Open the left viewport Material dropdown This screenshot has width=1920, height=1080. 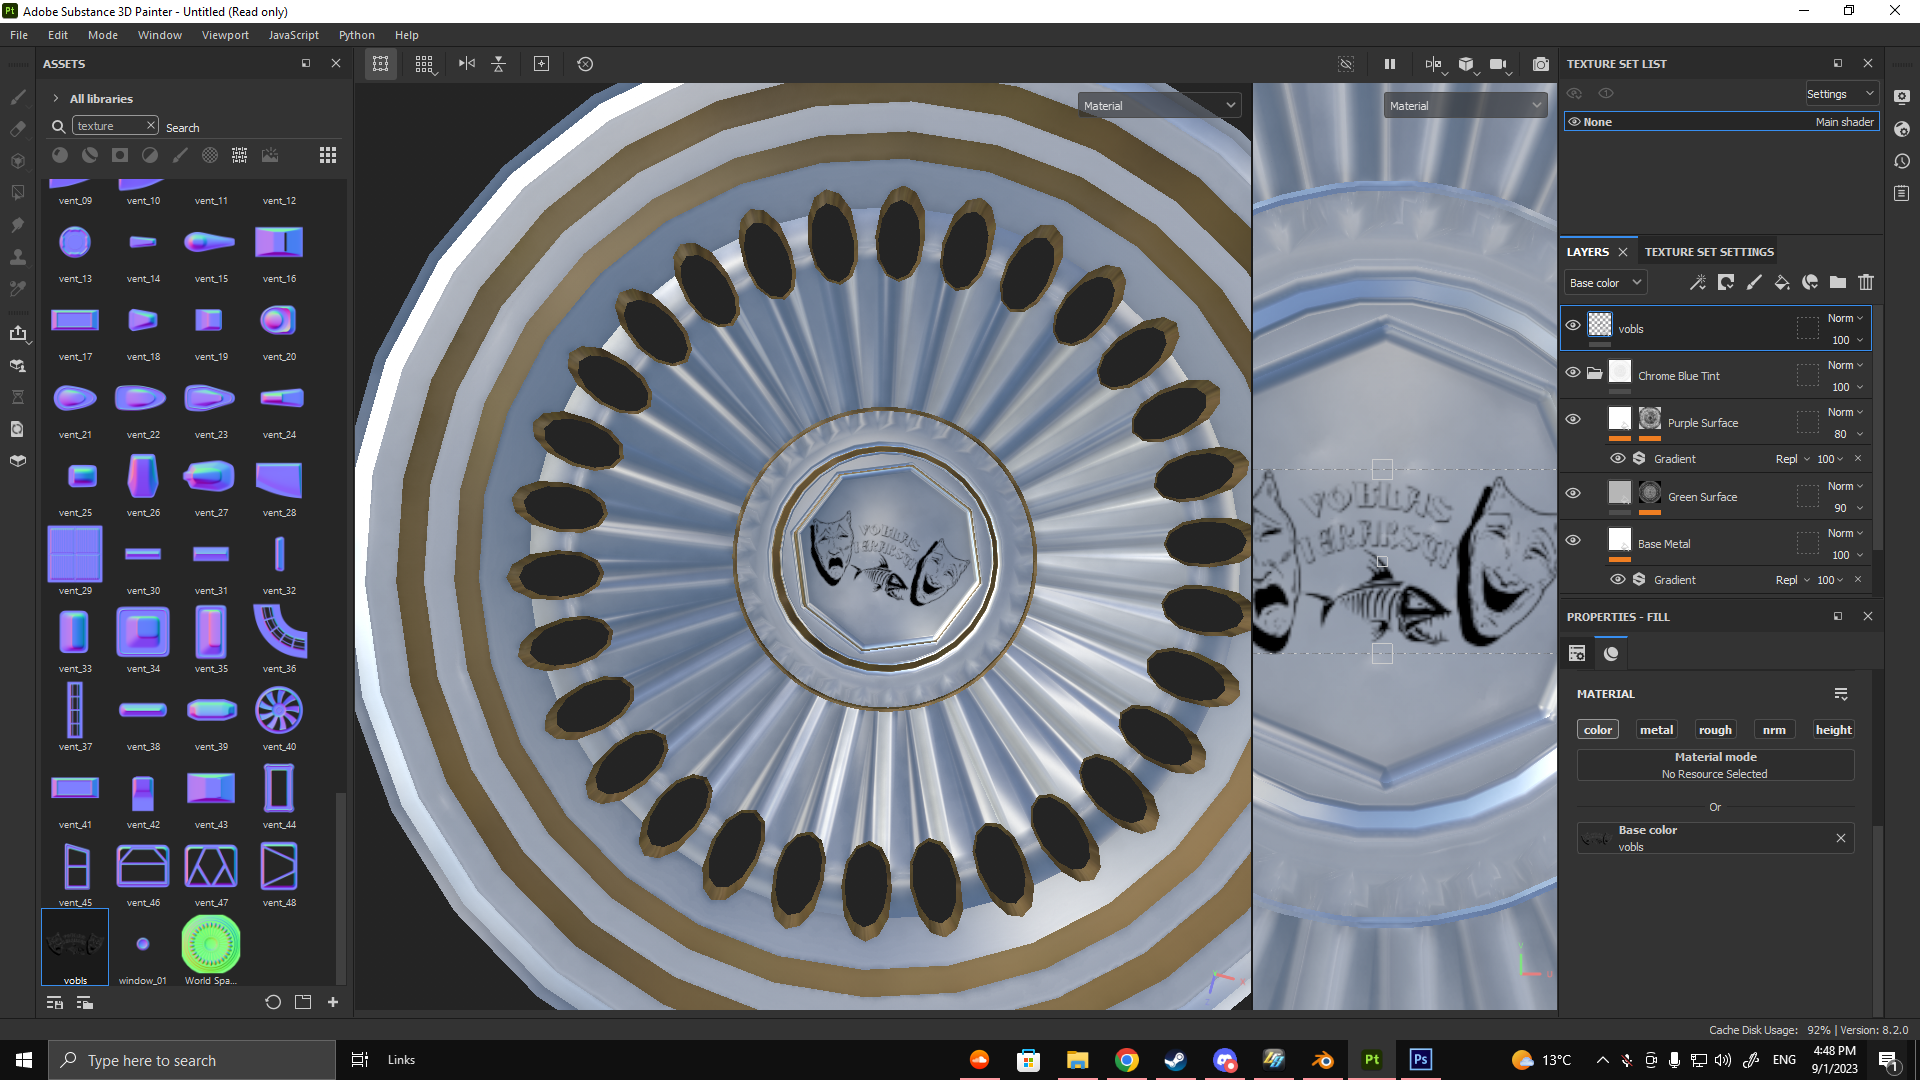1160,106
